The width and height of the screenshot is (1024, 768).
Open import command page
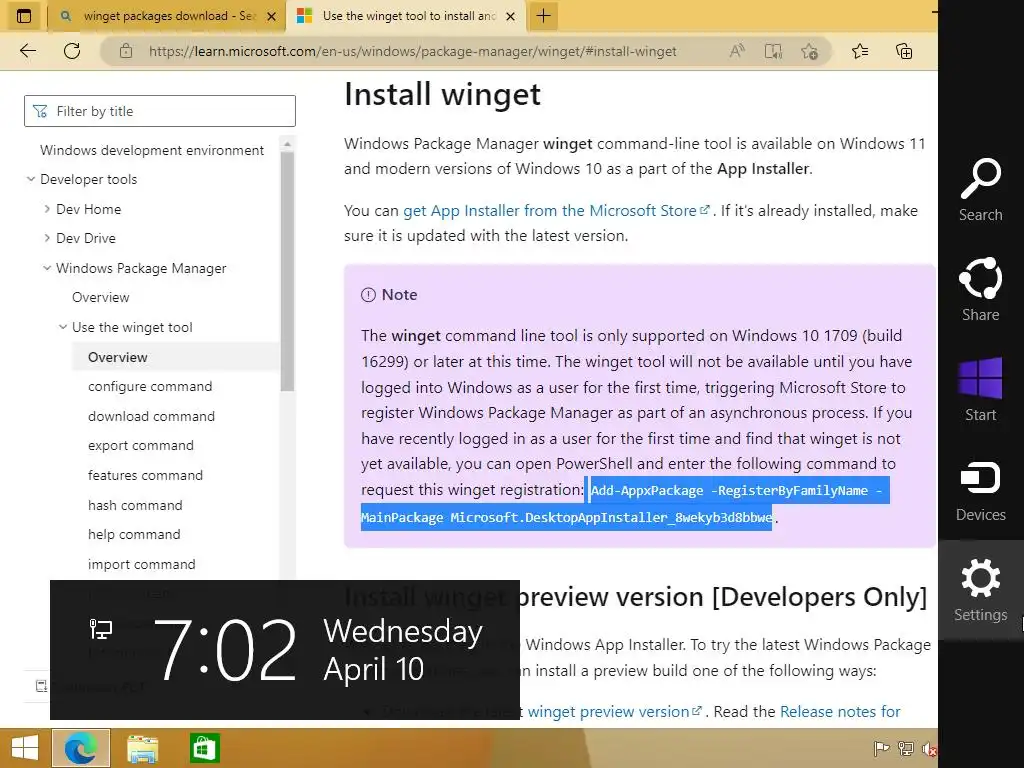coord(142,564)
